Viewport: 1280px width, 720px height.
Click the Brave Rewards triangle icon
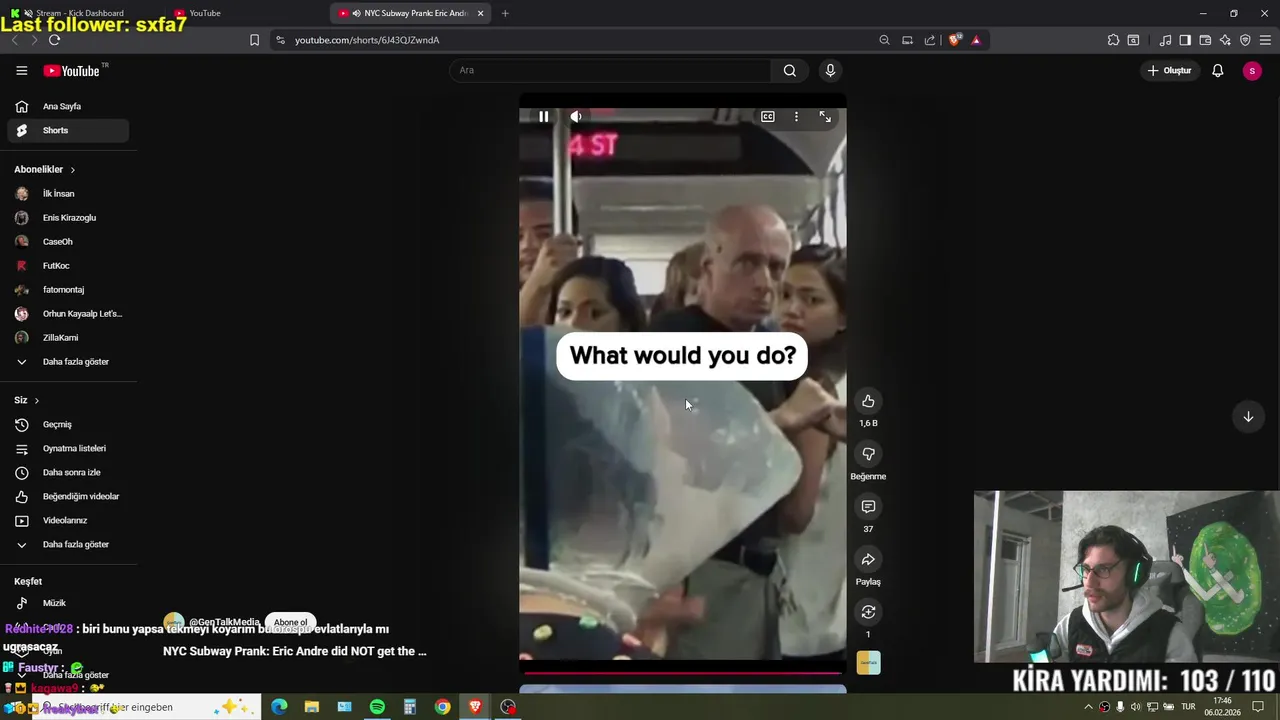click(976, 40)
